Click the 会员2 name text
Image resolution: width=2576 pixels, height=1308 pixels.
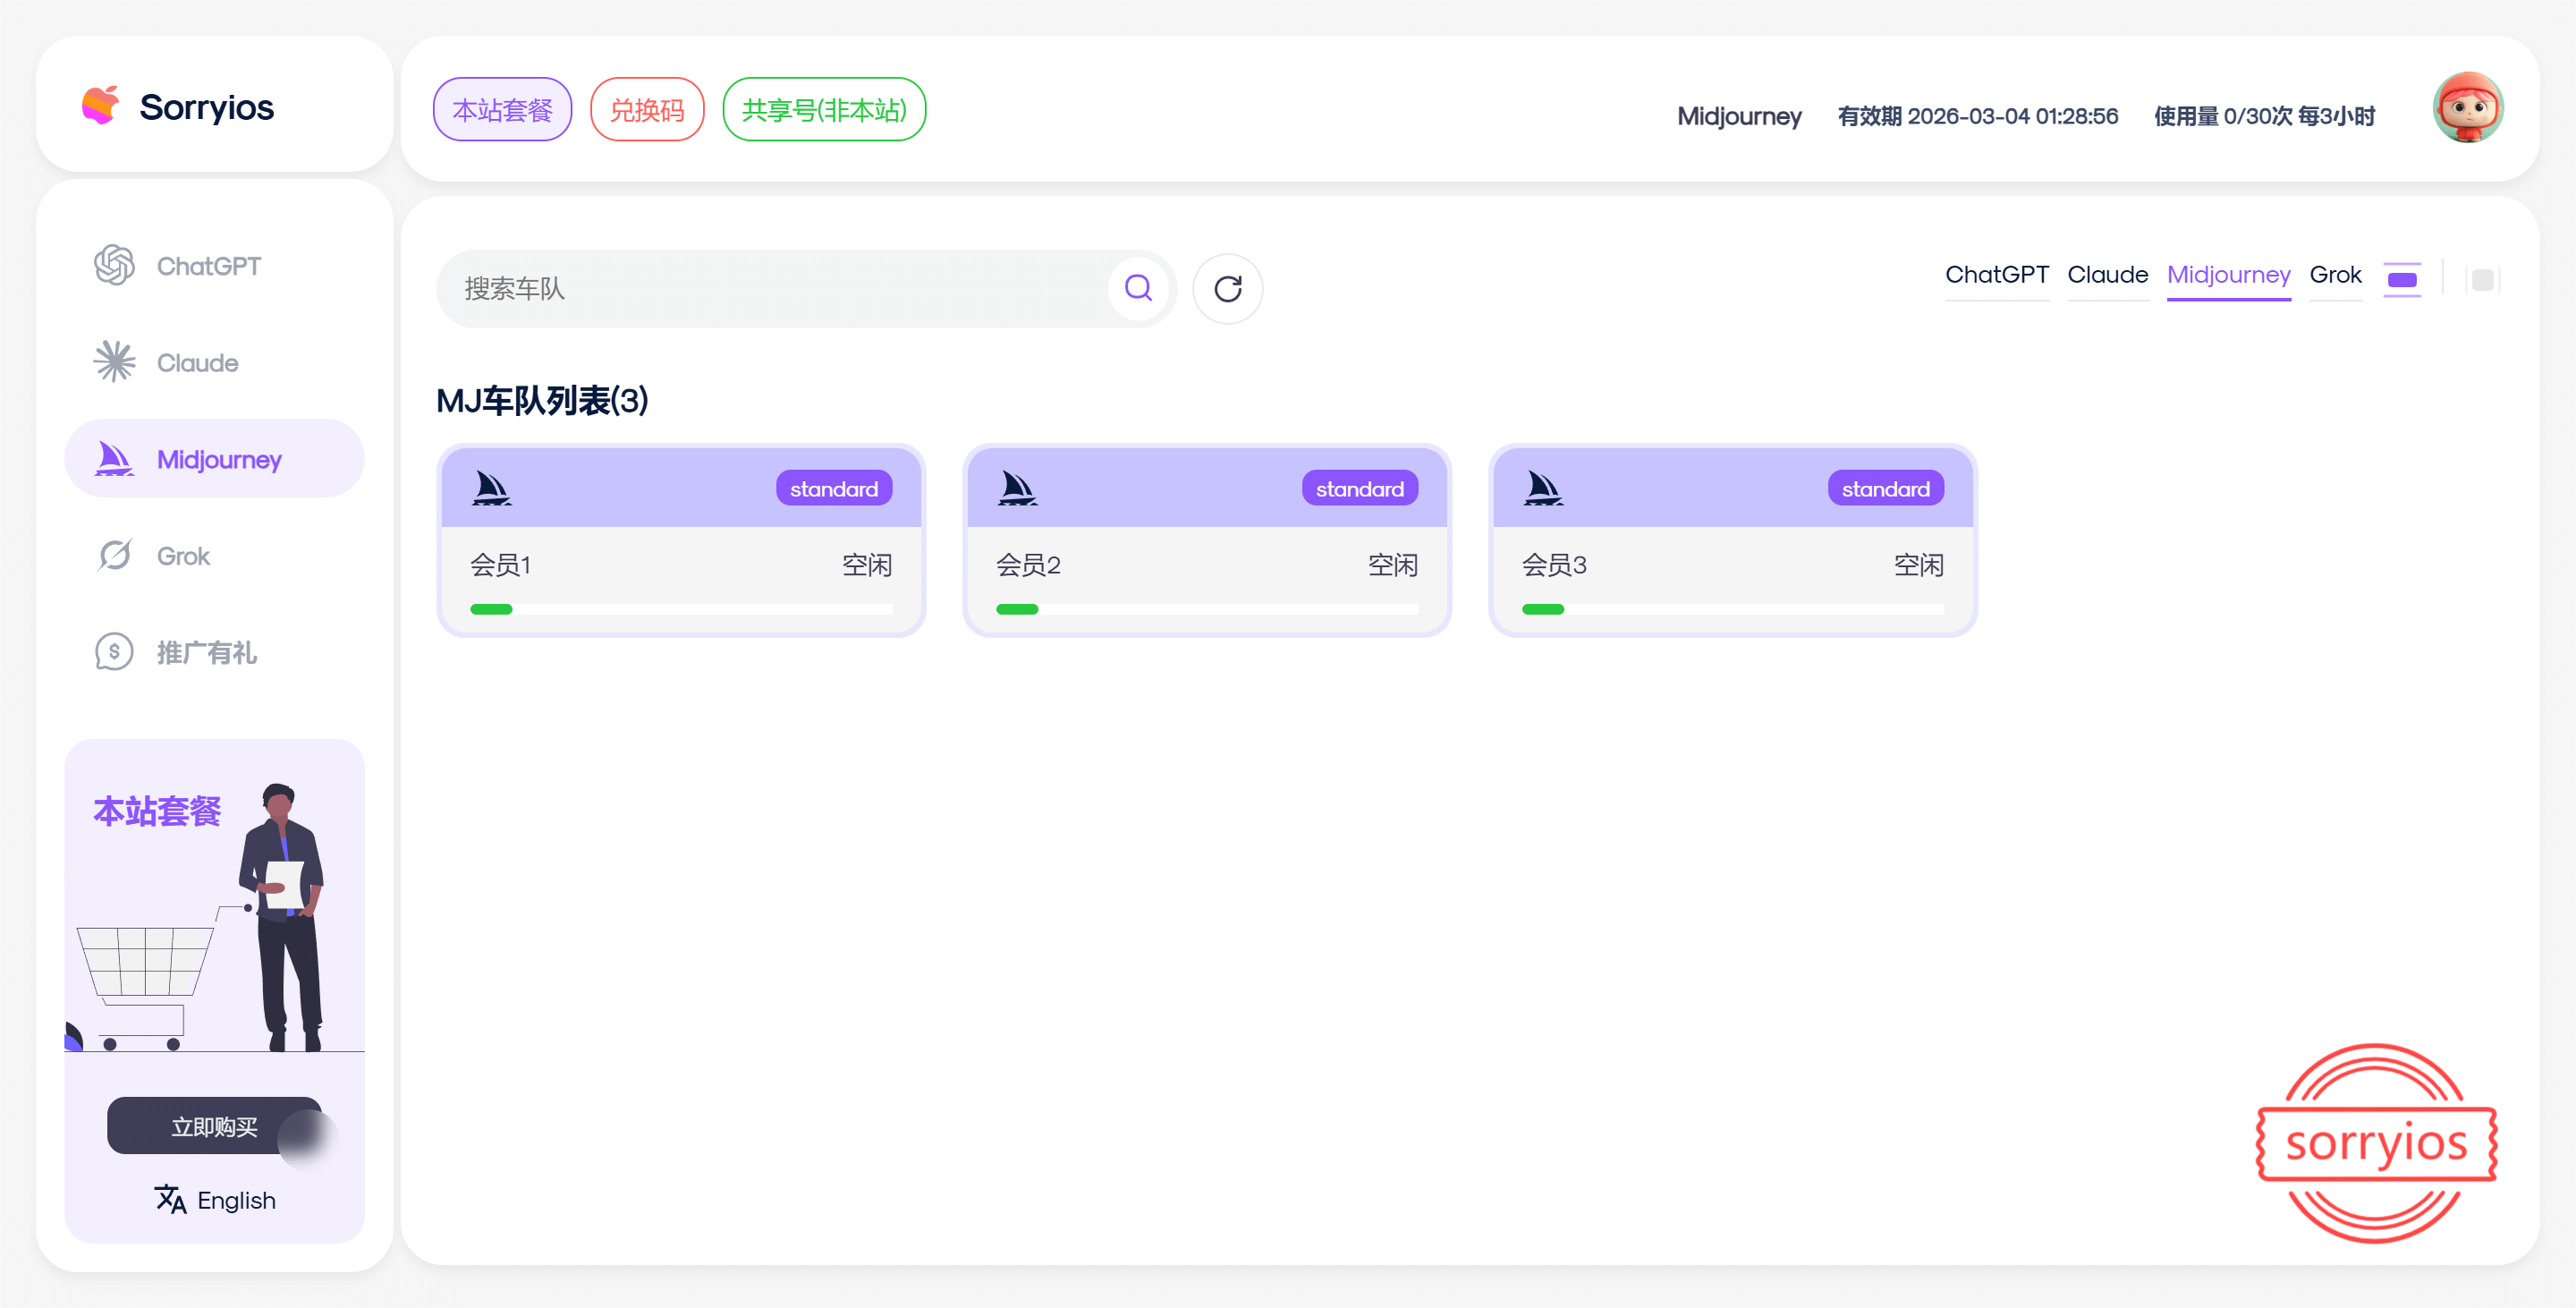[x=1028, y=565]
